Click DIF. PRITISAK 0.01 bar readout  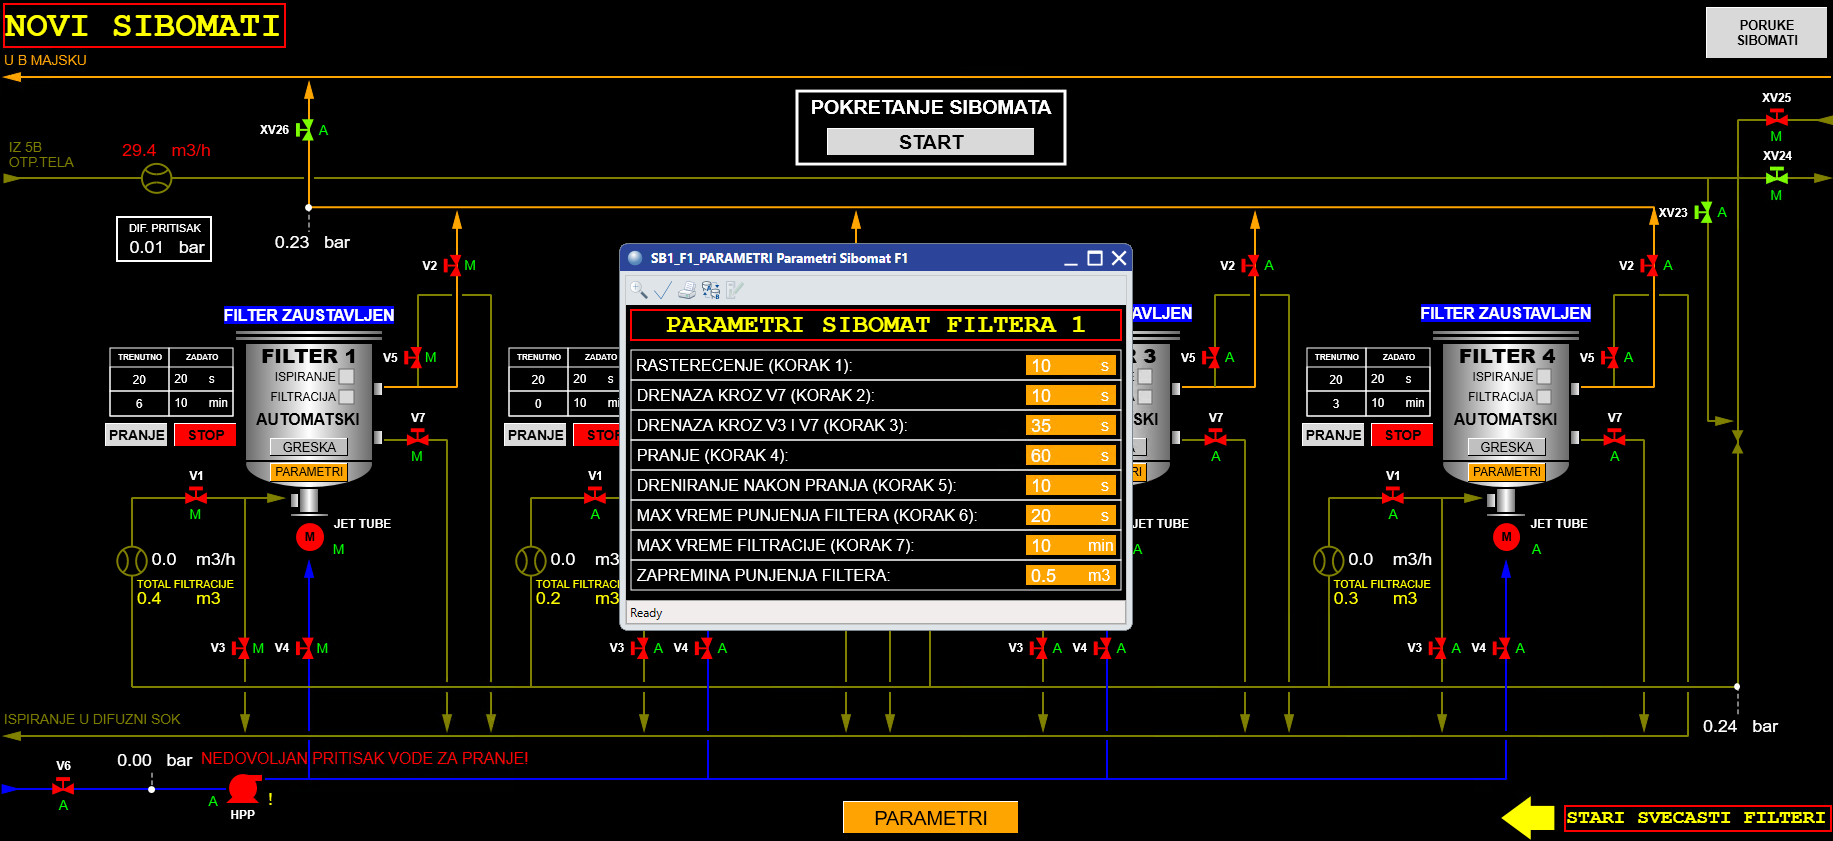tap(165, 247)
